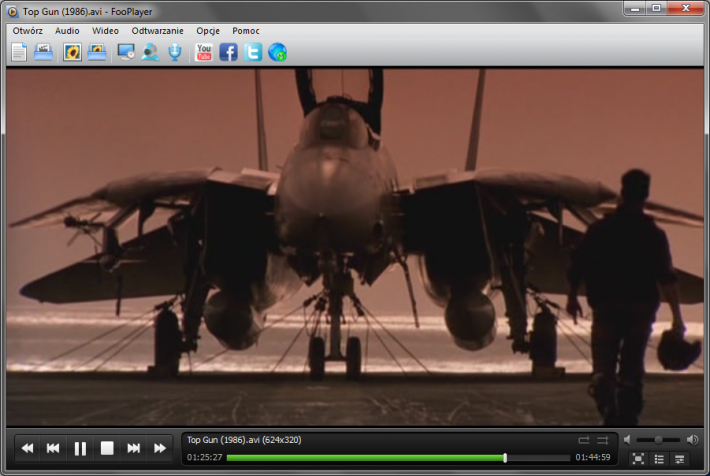Open the Otwórz menu
The width and height of the screenshot is (710, 476).
(x=27, y=31)
